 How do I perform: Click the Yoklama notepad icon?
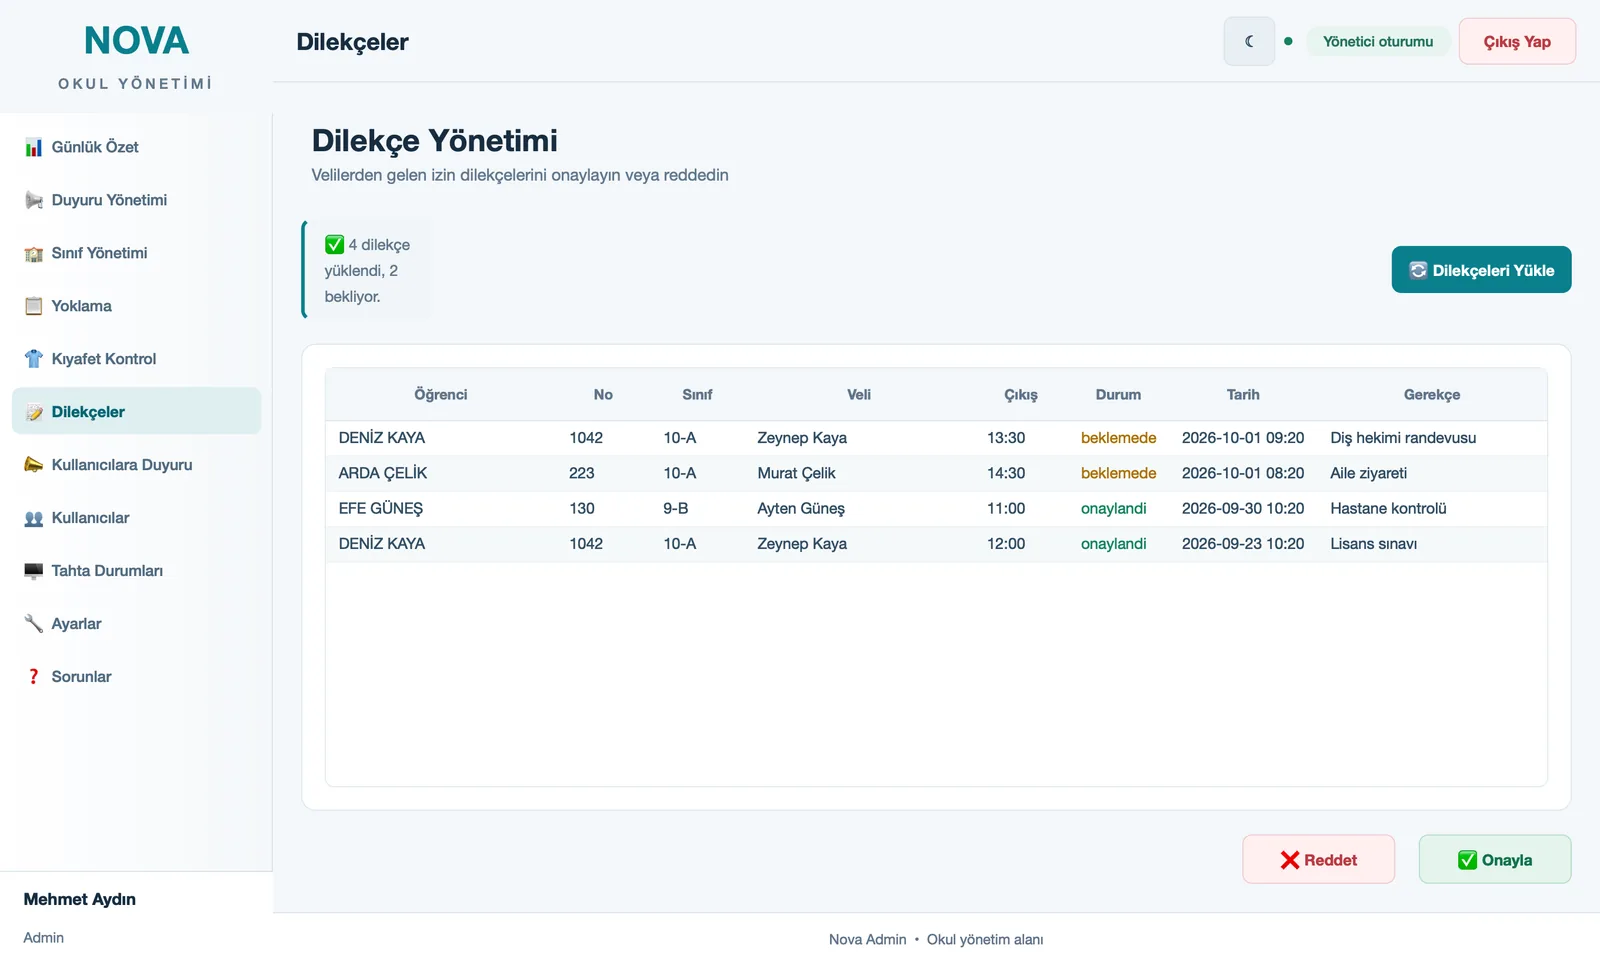pyautogui.click(x=34, y=306)
